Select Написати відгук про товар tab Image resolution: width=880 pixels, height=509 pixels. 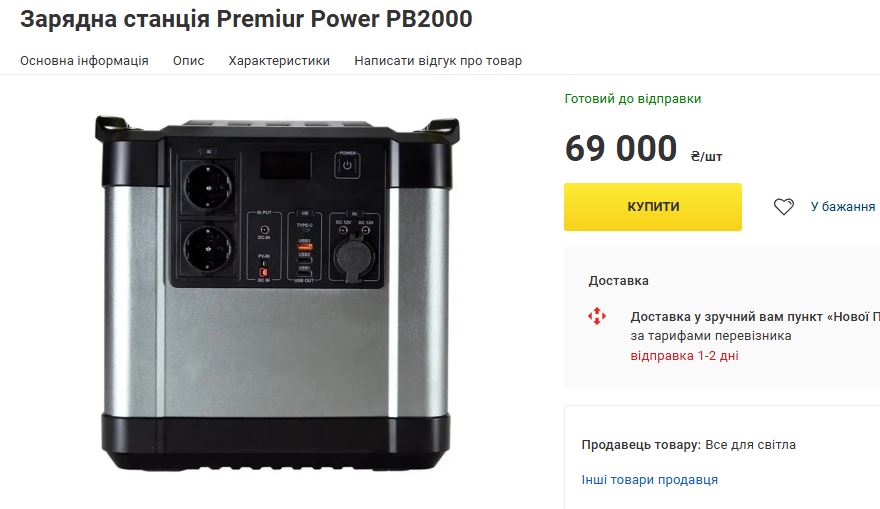(x=438, y=61)
